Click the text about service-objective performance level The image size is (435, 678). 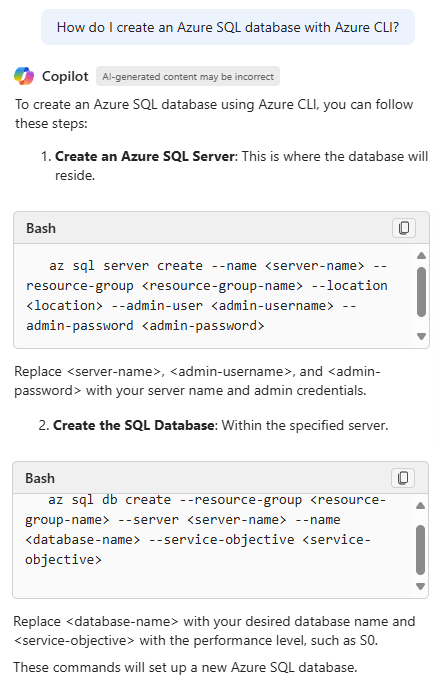click(214, 631)
